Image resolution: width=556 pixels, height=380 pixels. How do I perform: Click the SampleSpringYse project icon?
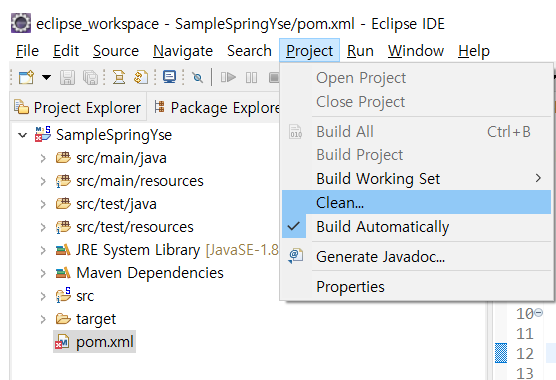[43, 134]
